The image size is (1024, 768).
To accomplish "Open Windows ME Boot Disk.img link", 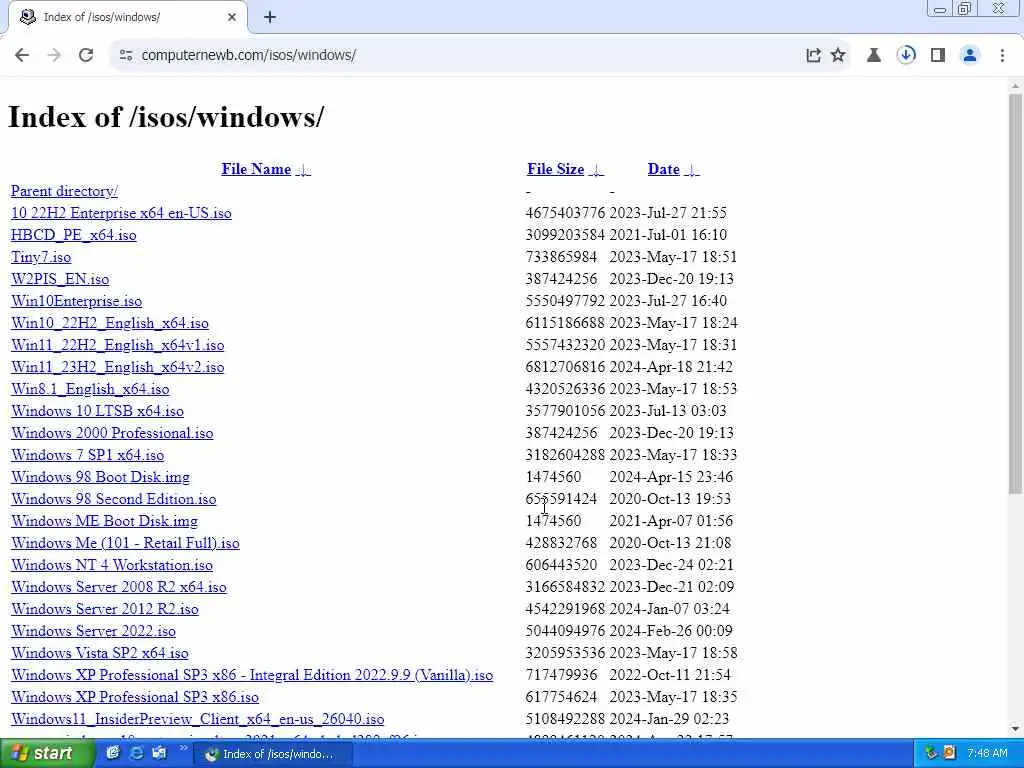I will pos(104,521).
